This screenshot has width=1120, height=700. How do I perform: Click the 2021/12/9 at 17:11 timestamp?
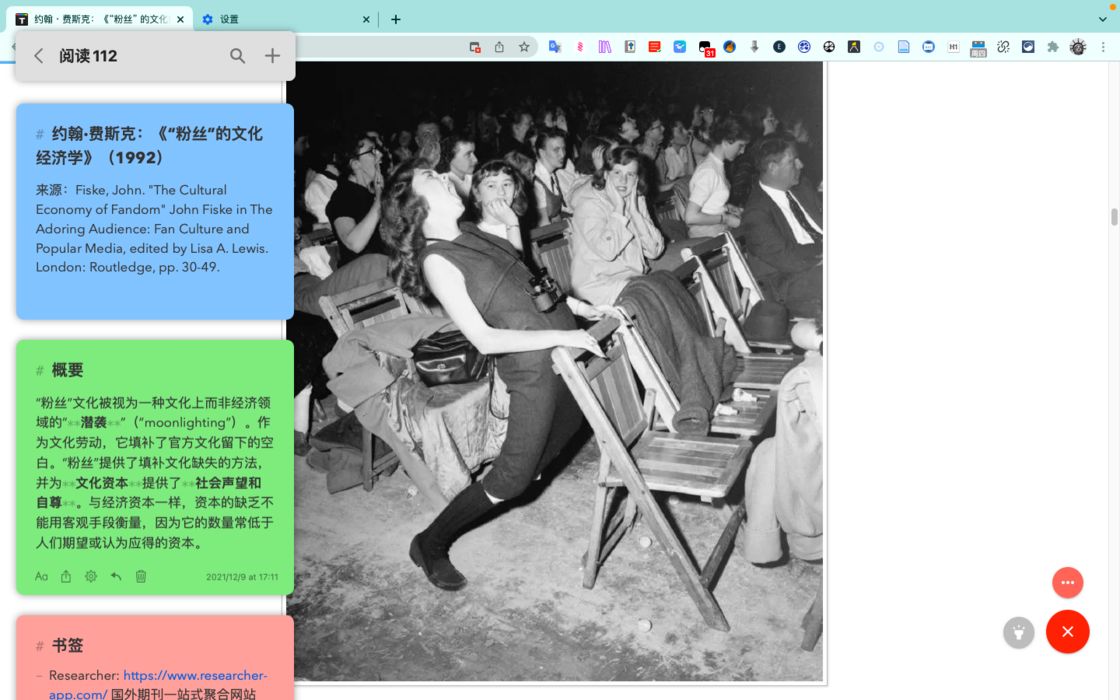pos(242,577)
